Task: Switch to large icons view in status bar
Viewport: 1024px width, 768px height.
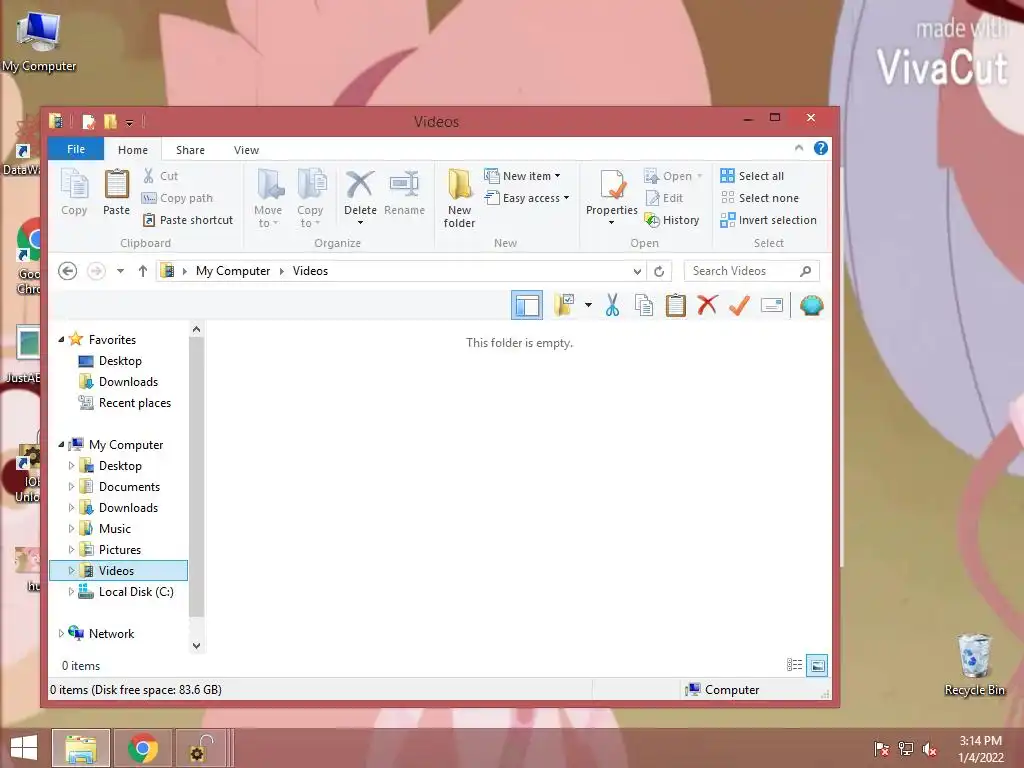Action: click(817, 665)
